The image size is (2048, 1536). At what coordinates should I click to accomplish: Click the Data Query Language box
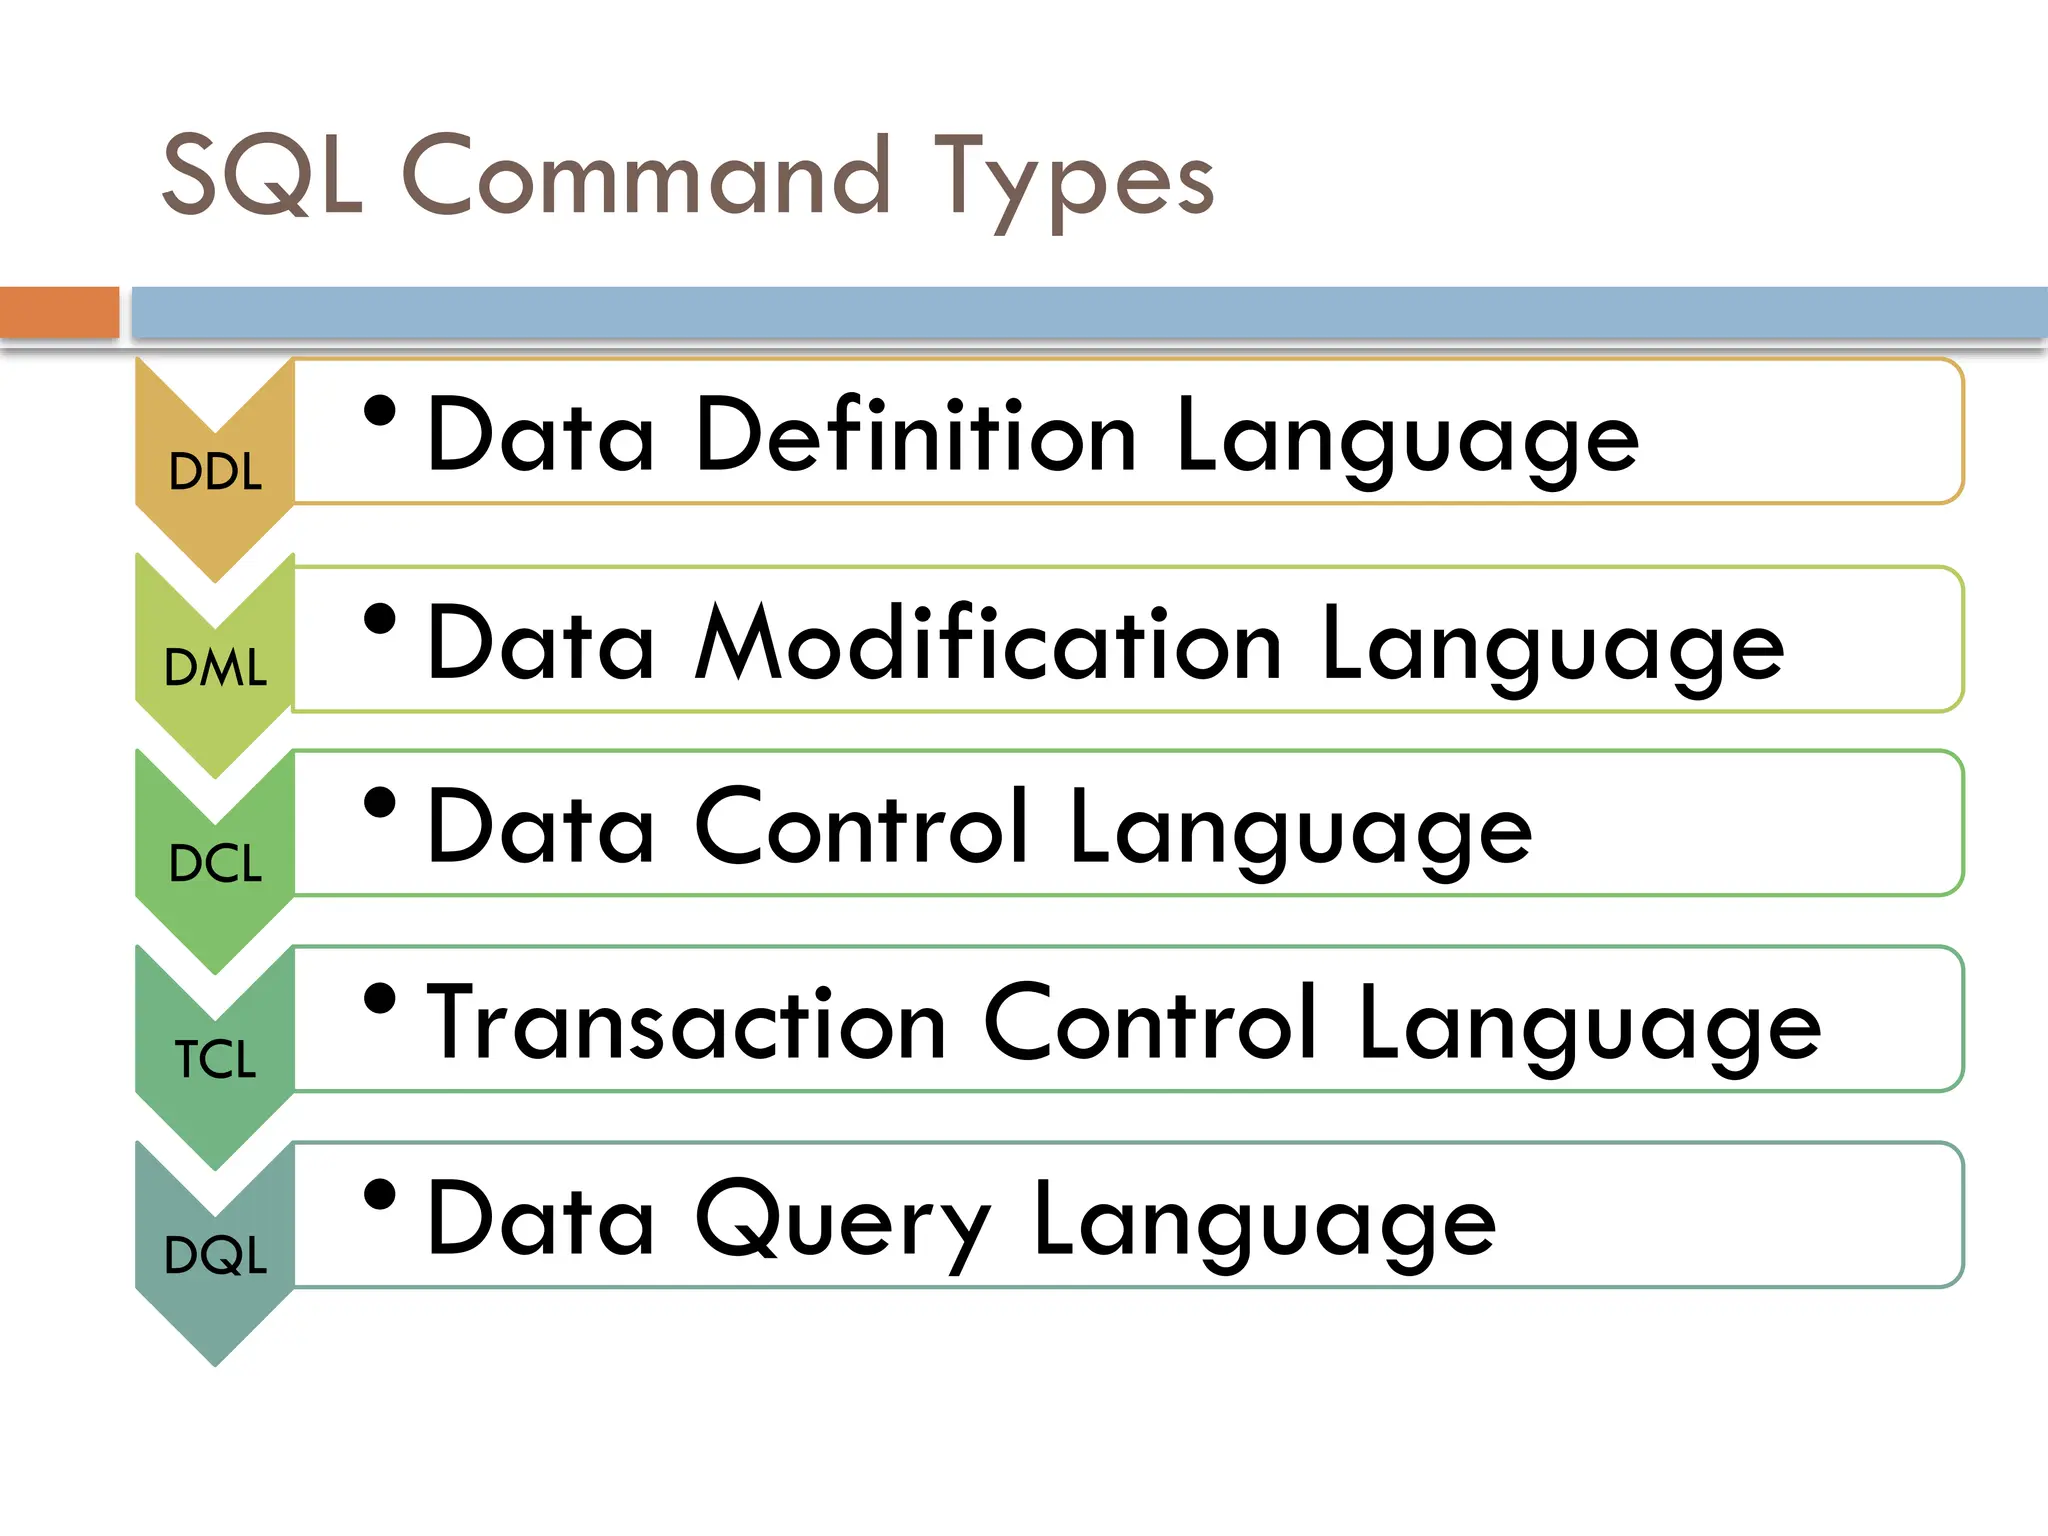(x=1128, y=1216)
